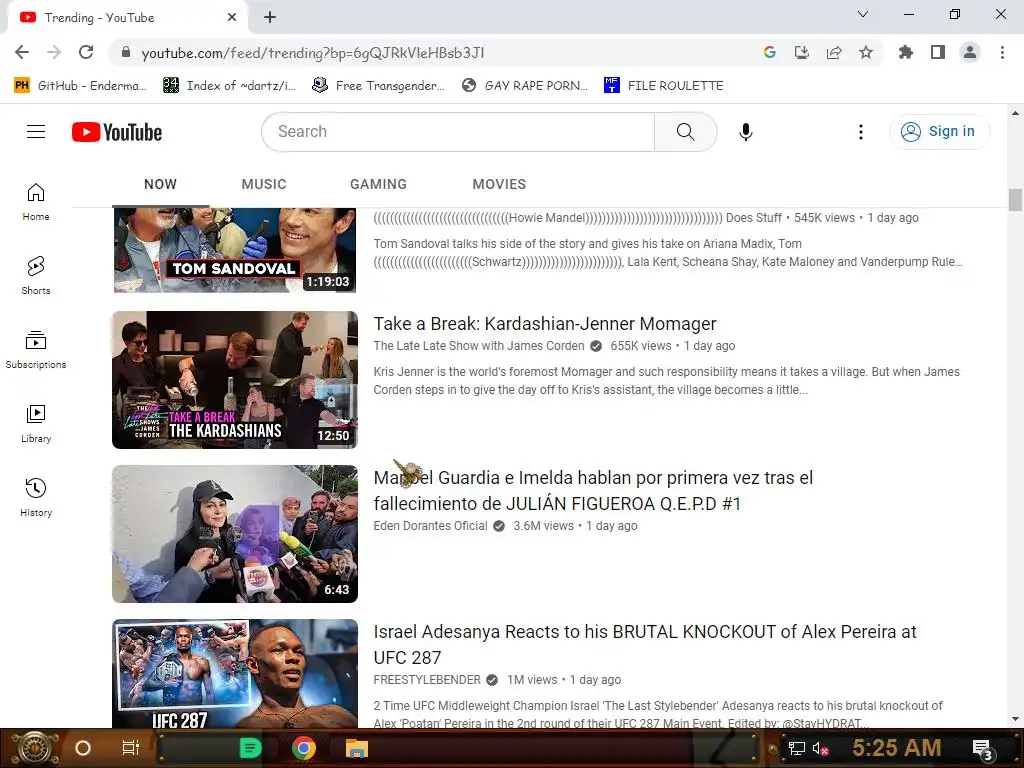This screenshot has width=1024, height=768.
Task: Start voice search with microphone icon
Action: (745, 132)
